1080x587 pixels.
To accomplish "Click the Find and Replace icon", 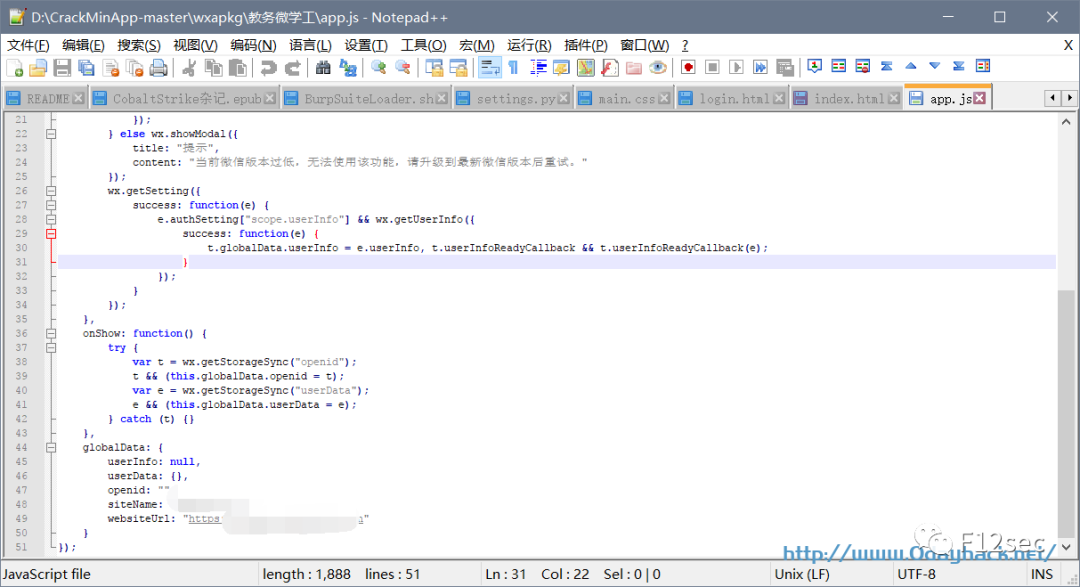I will [348, 68].
